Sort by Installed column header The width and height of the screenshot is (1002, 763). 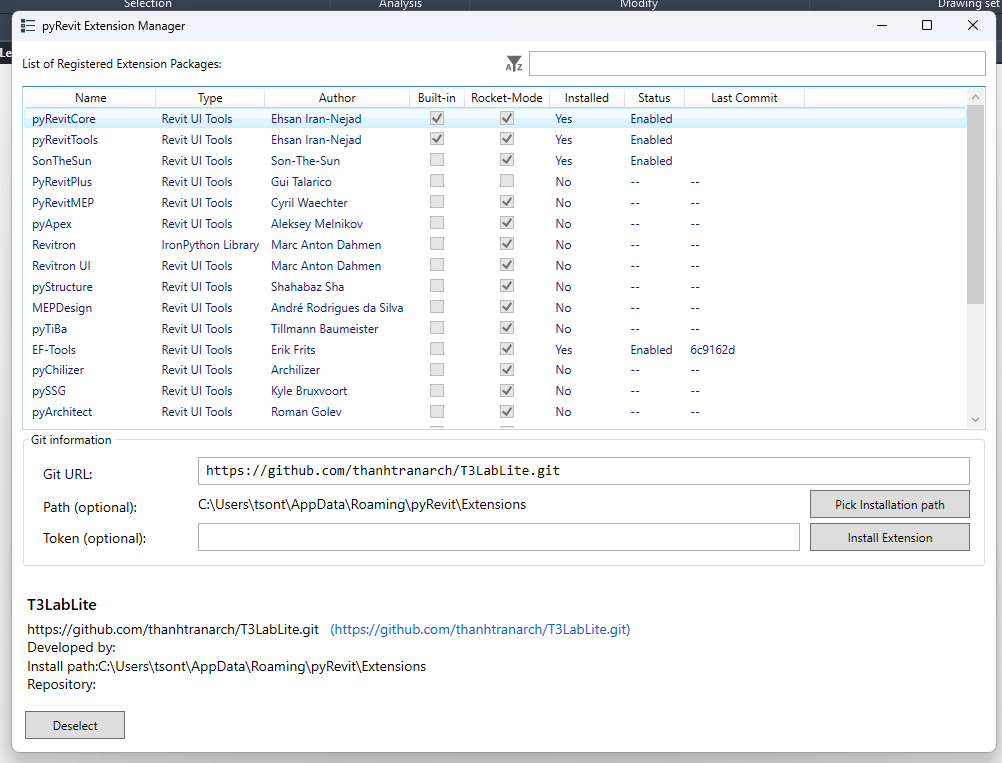pos(586,98)
